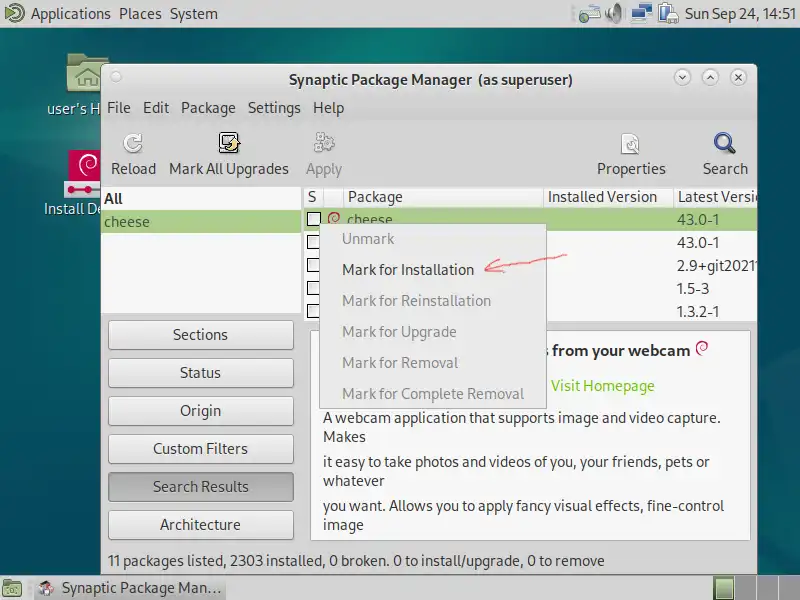Click the Custom Filters button
Screen dimensions: 800x600
[x=201, y=449]
